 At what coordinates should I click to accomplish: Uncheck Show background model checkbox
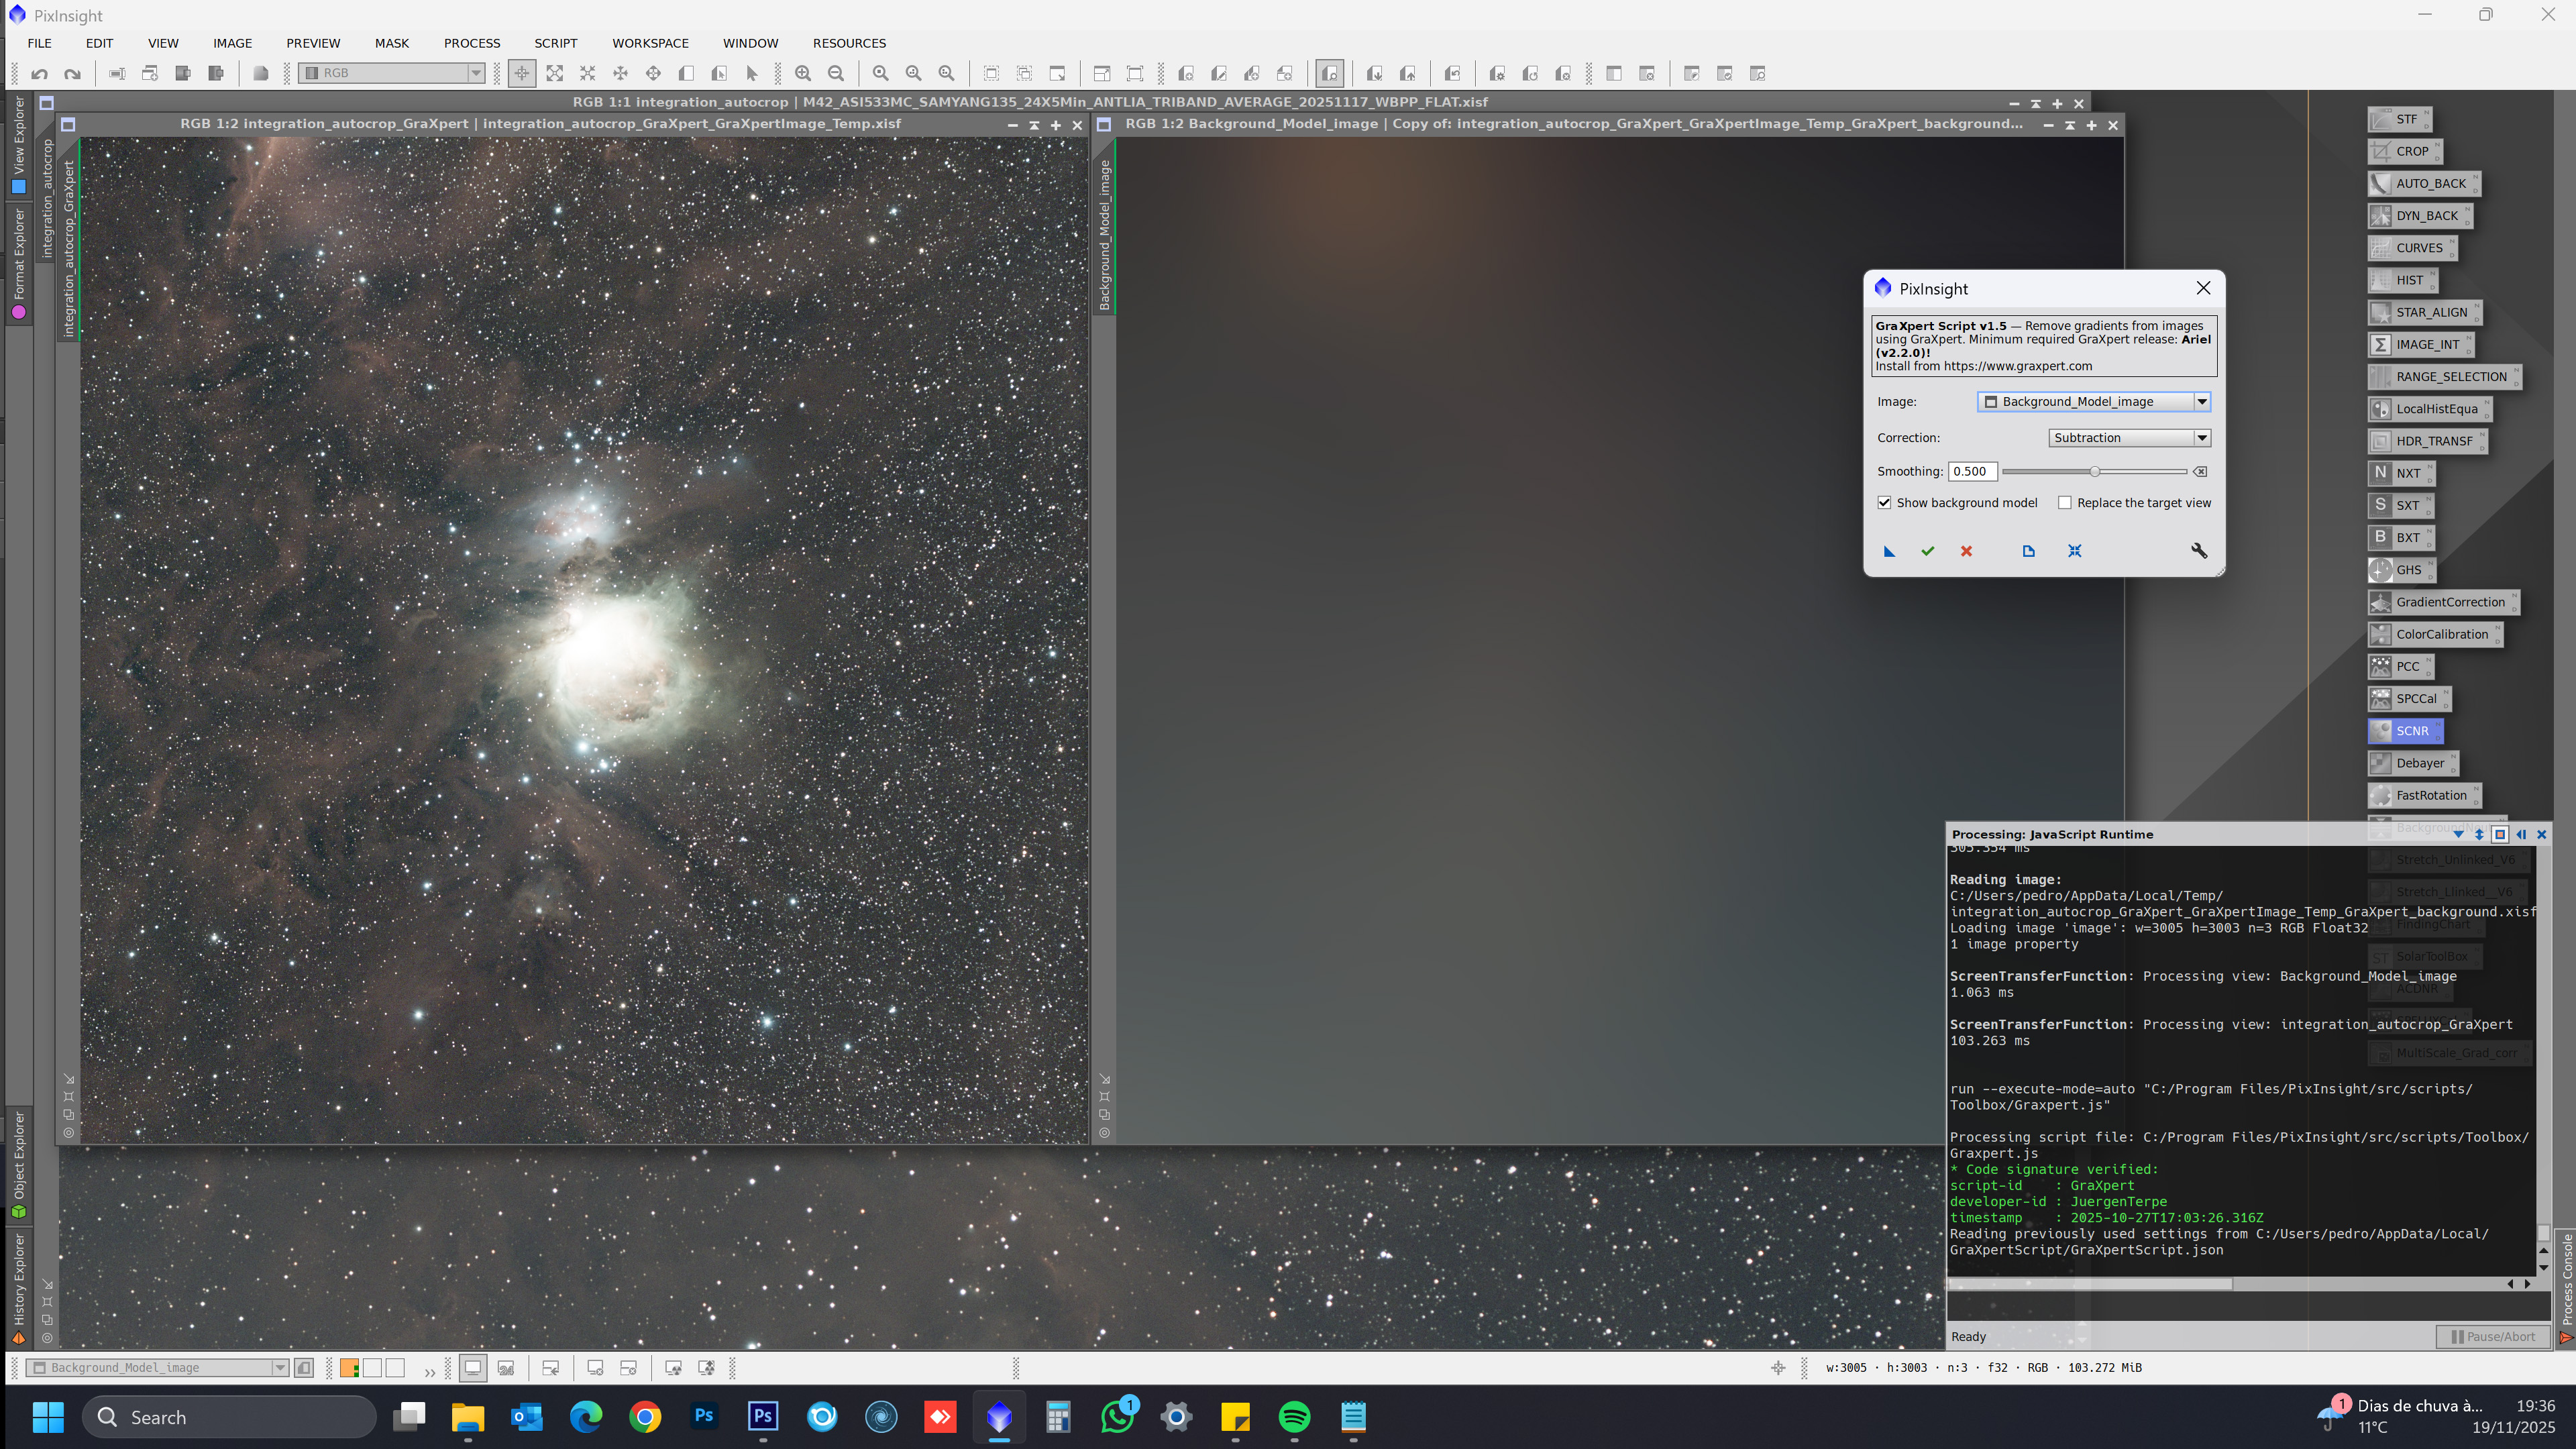tap(1884, 503)
